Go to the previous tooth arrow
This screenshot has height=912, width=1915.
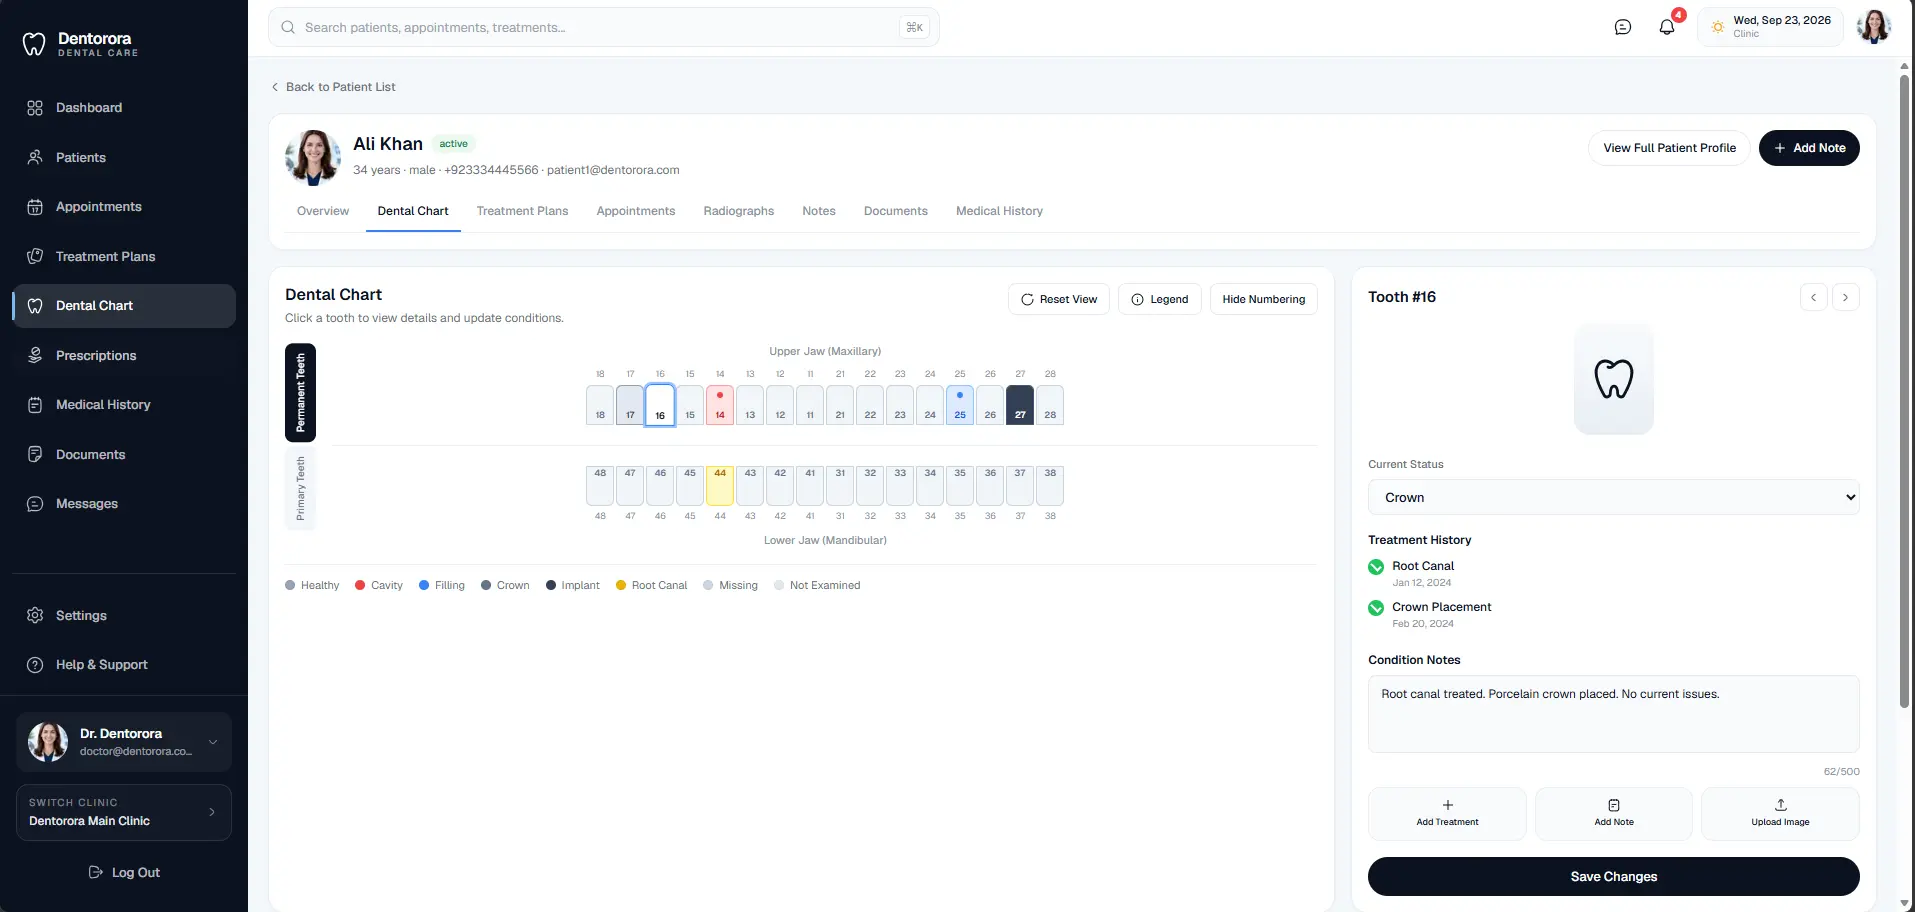[1813, 297]
